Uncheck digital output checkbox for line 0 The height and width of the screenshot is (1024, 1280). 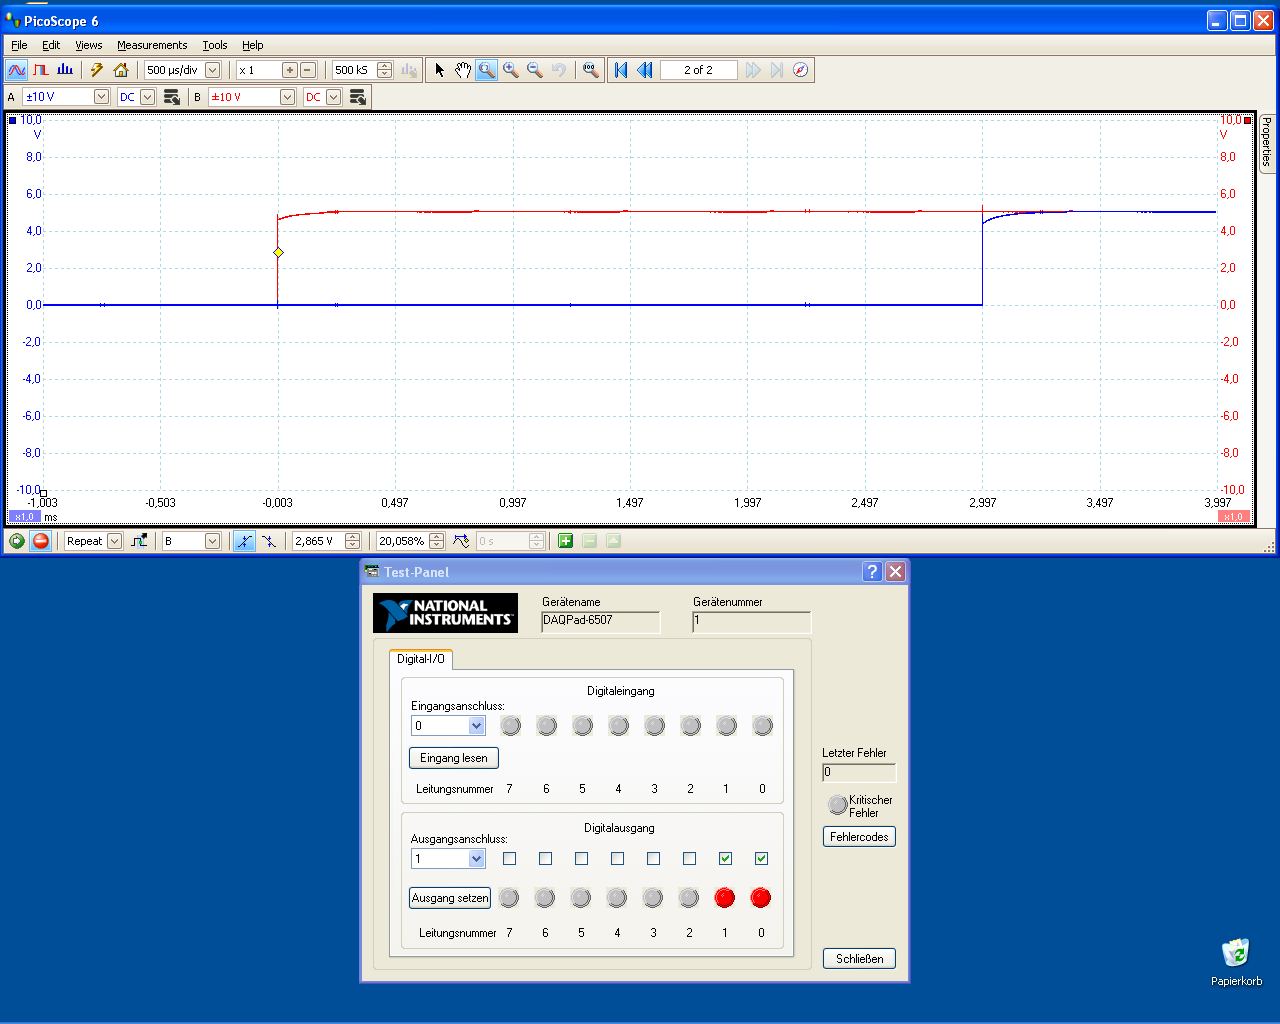point(762,858)
